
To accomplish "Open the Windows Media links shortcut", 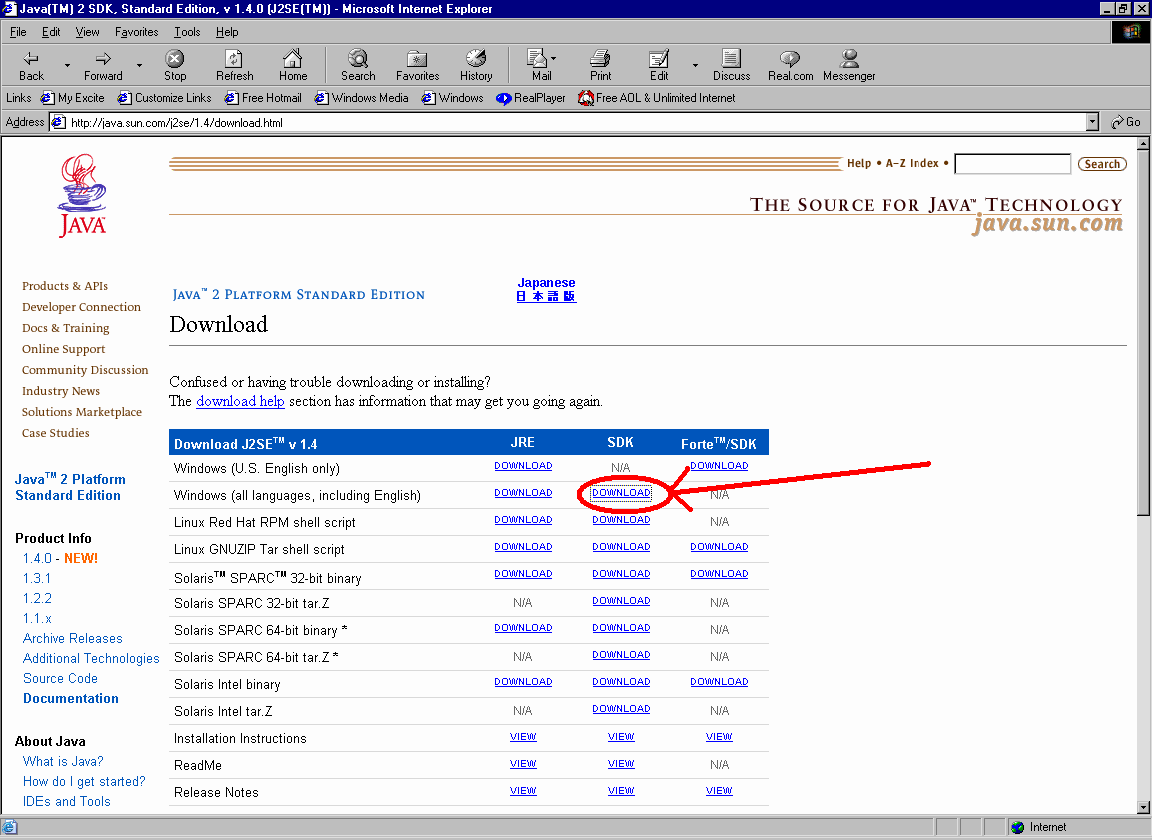I will 361,98.
